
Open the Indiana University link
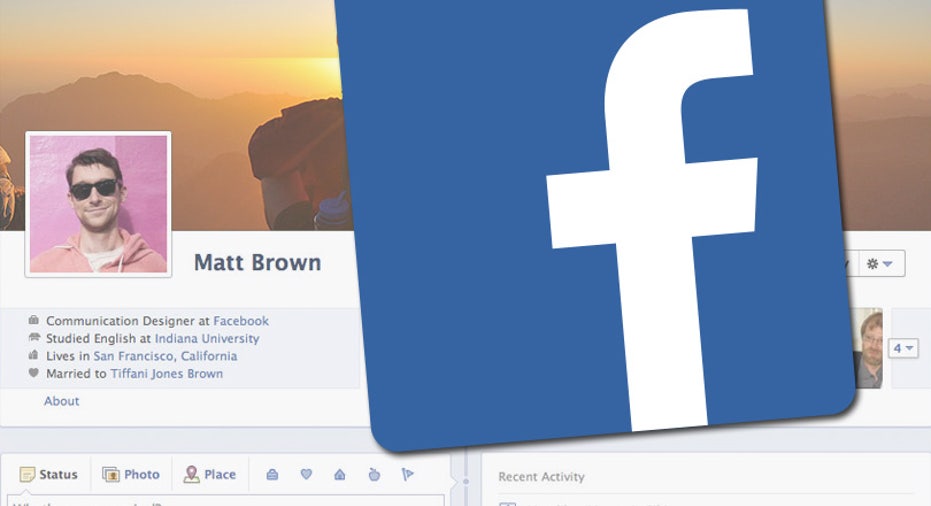(207, 339)
